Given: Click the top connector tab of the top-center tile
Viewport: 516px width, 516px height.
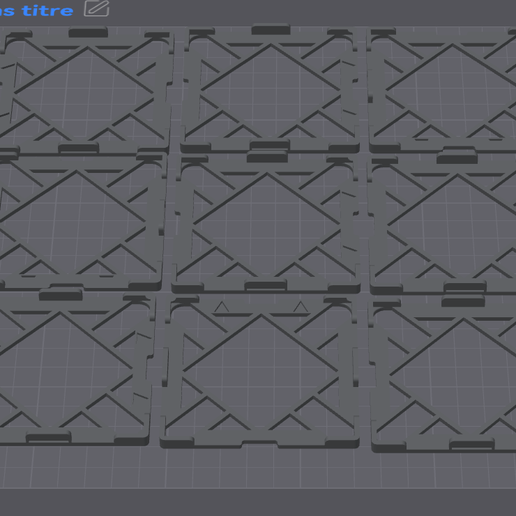Looking at the screenshot, I should pos(271,29).
